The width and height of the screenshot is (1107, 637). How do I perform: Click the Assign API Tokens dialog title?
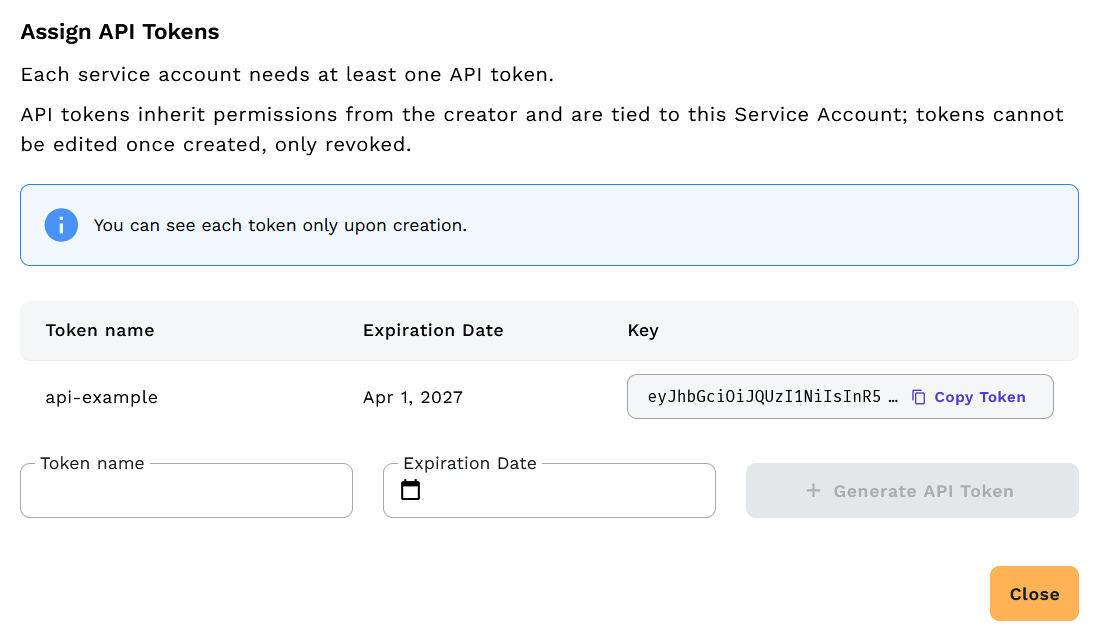(x=119, y=31)
